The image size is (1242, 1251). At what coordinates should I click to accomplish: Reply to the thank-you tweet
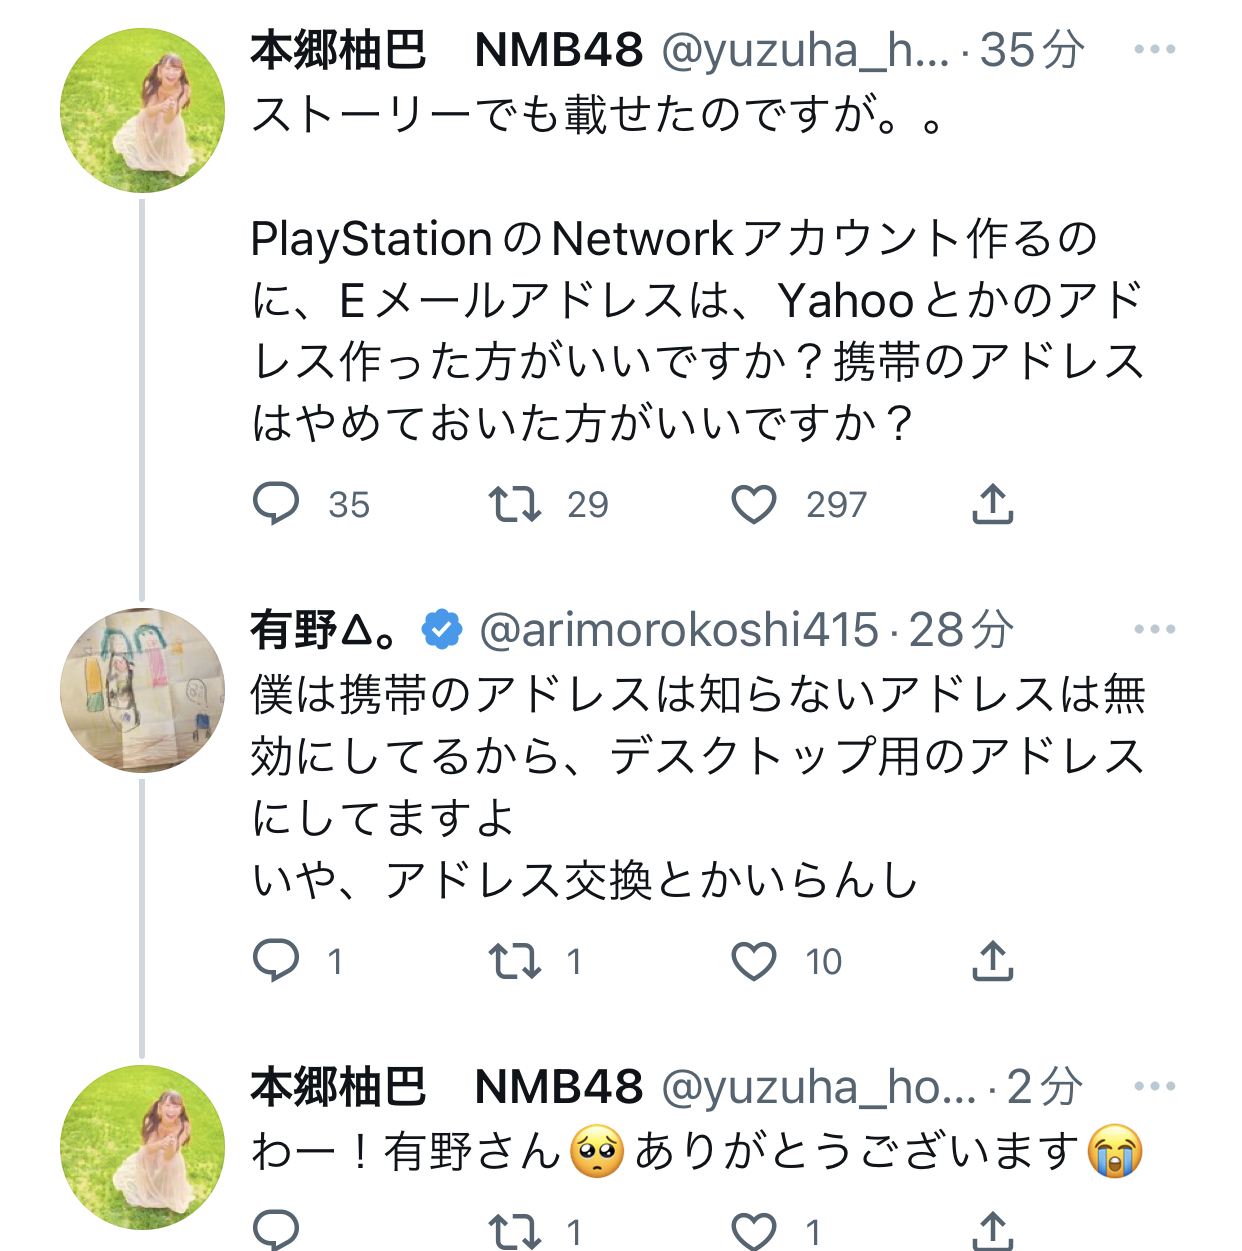click(276, 1230)
